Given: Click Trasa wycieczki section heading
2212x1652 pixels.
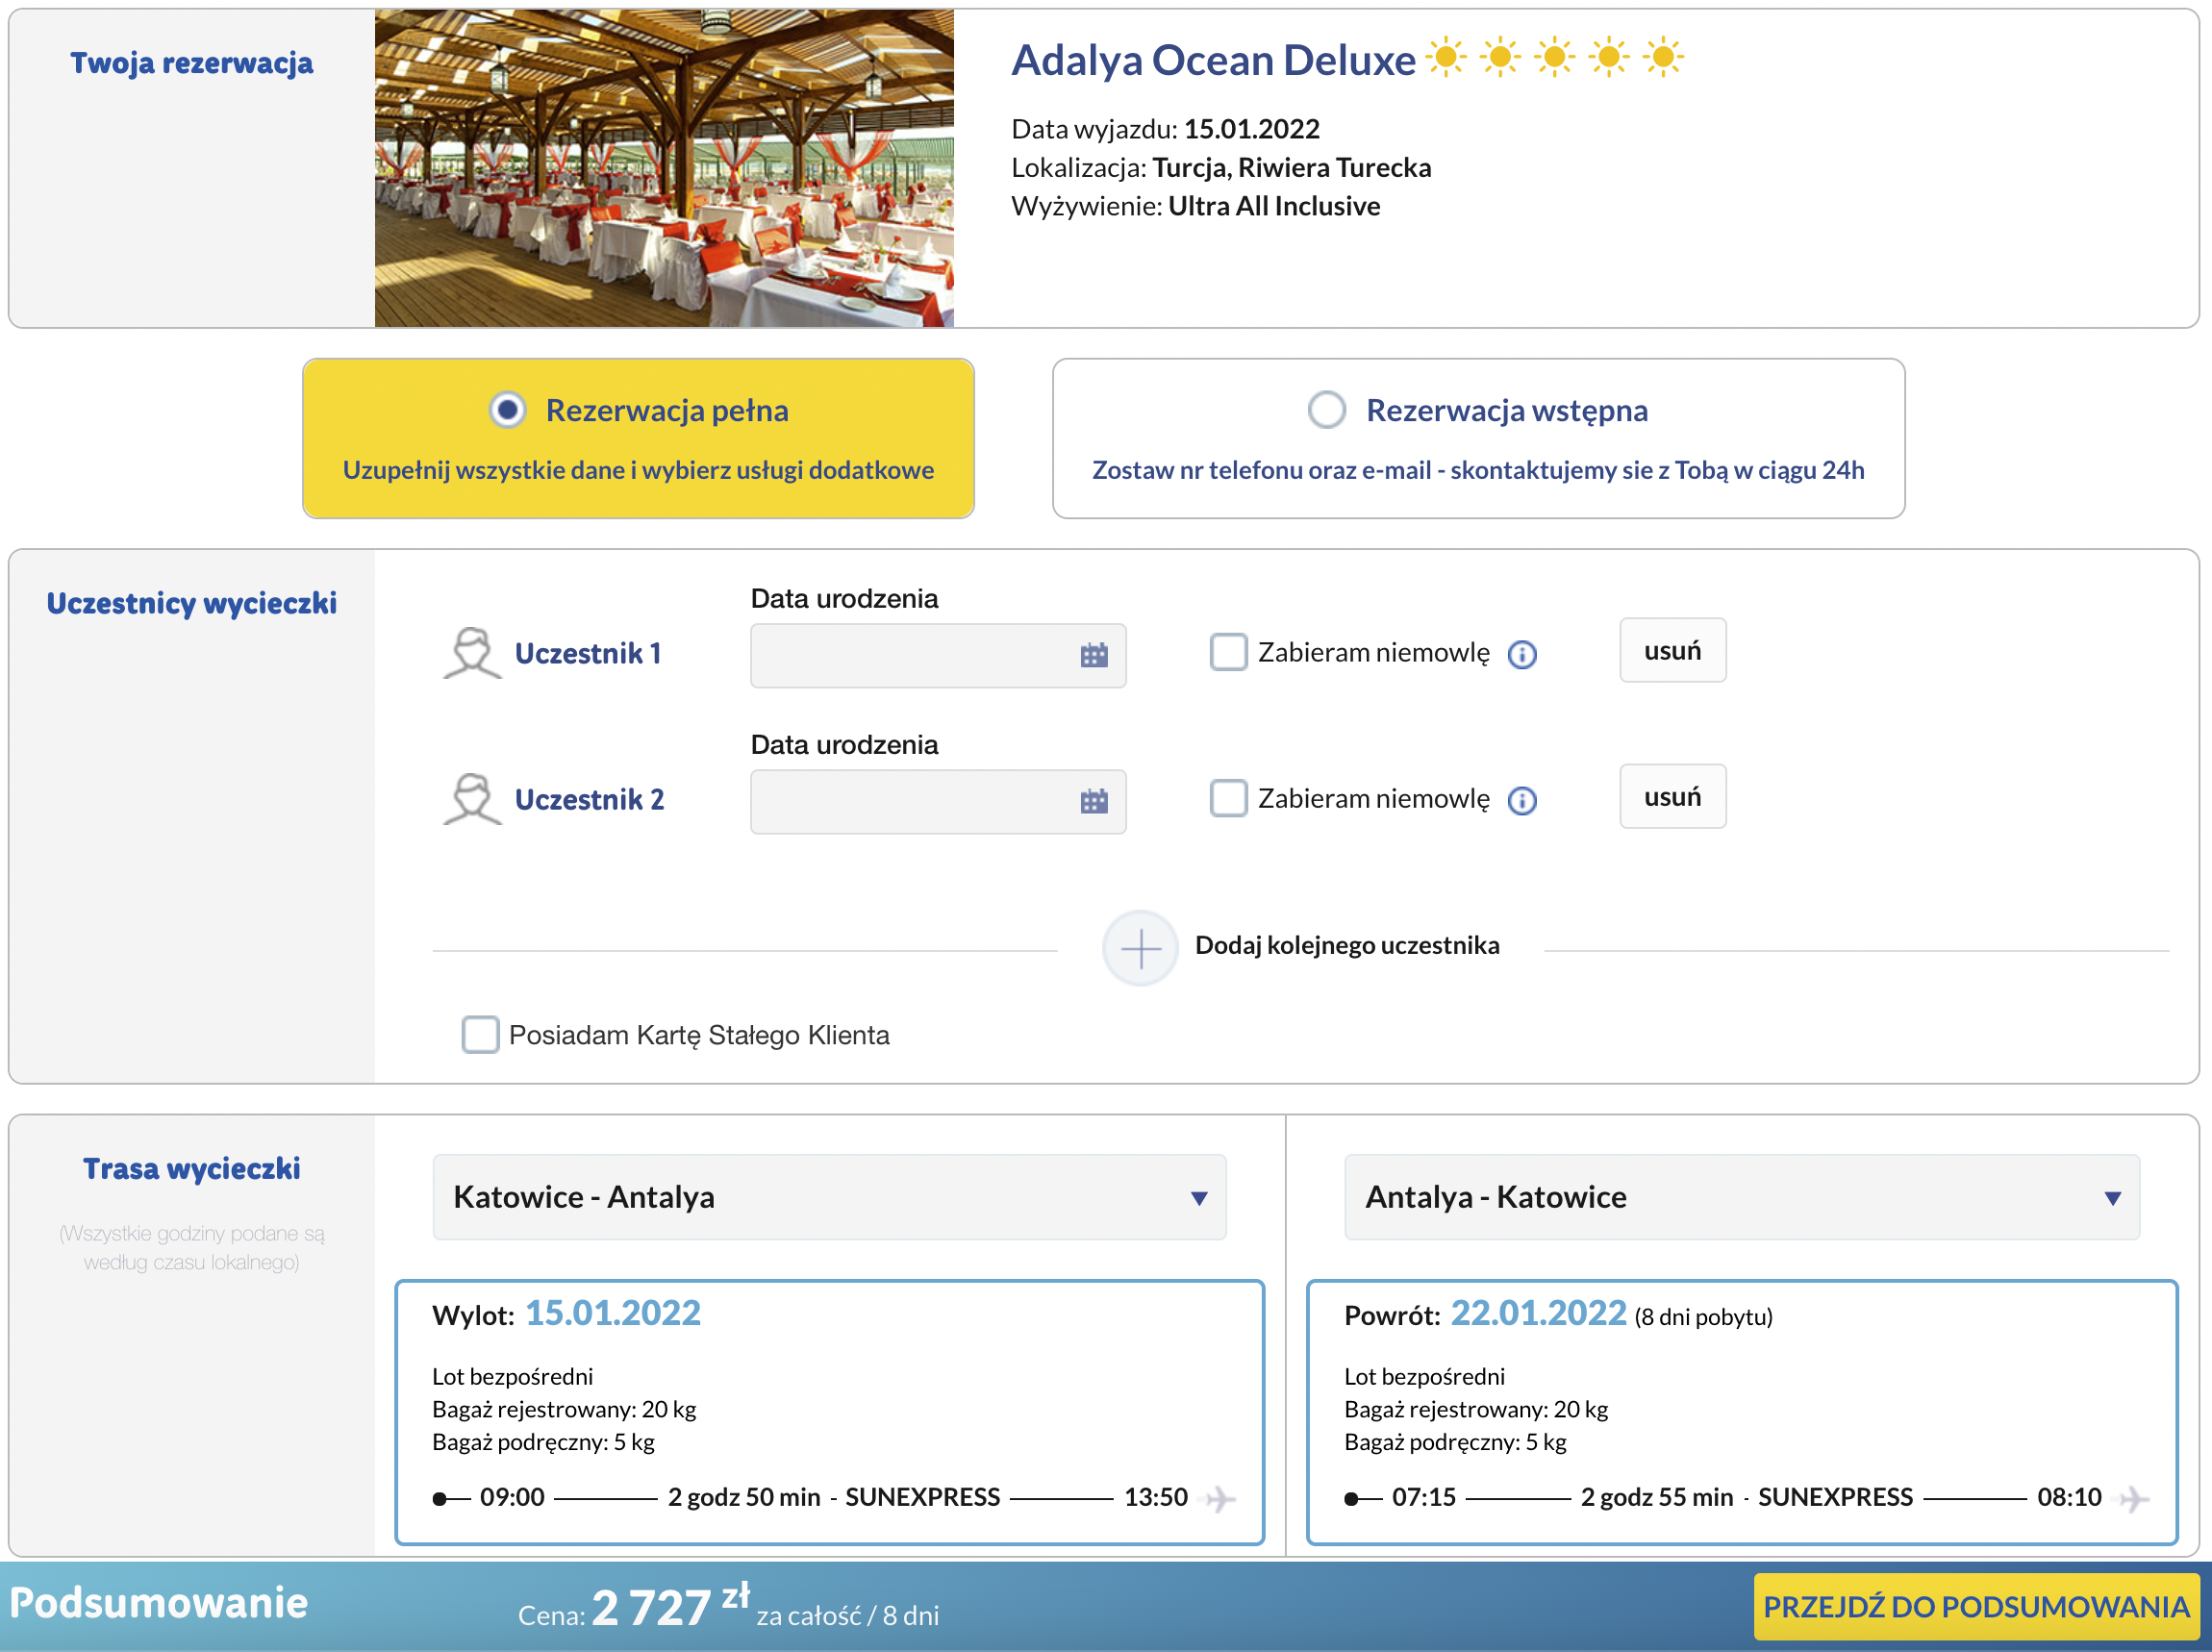Looking at the screenshot, I should [x=191, y=1169].
